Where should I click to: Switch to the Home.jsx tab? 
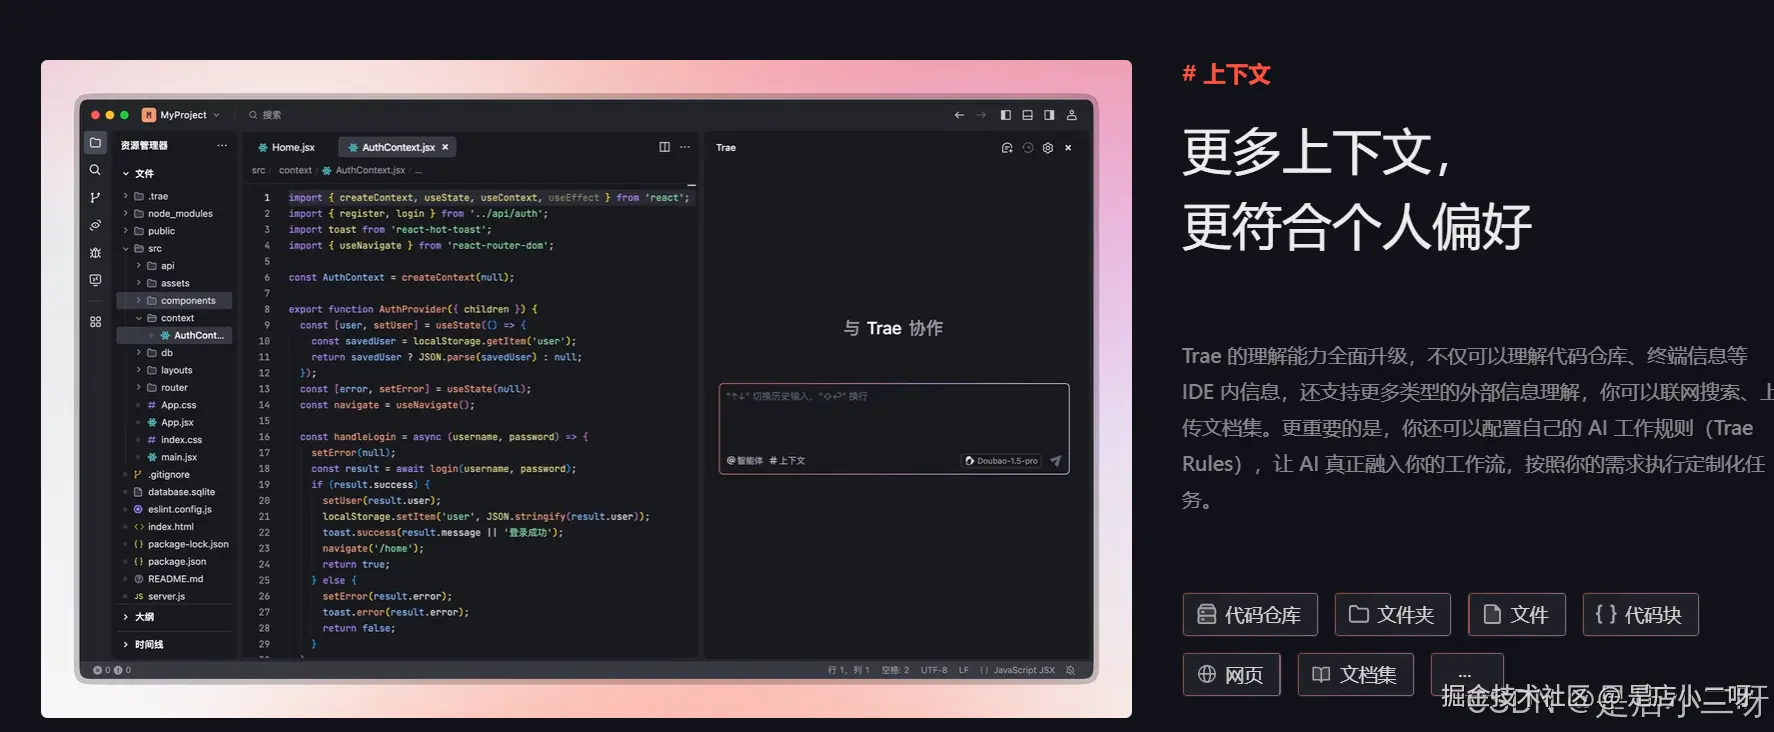[286, 147]
